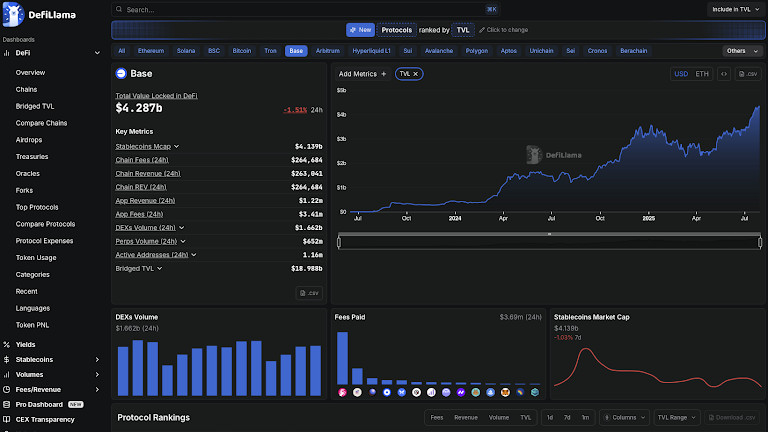This screenshot has width=768, height=432.
Task: Click Add Metrics button
Action: click(x=363, y=74)
